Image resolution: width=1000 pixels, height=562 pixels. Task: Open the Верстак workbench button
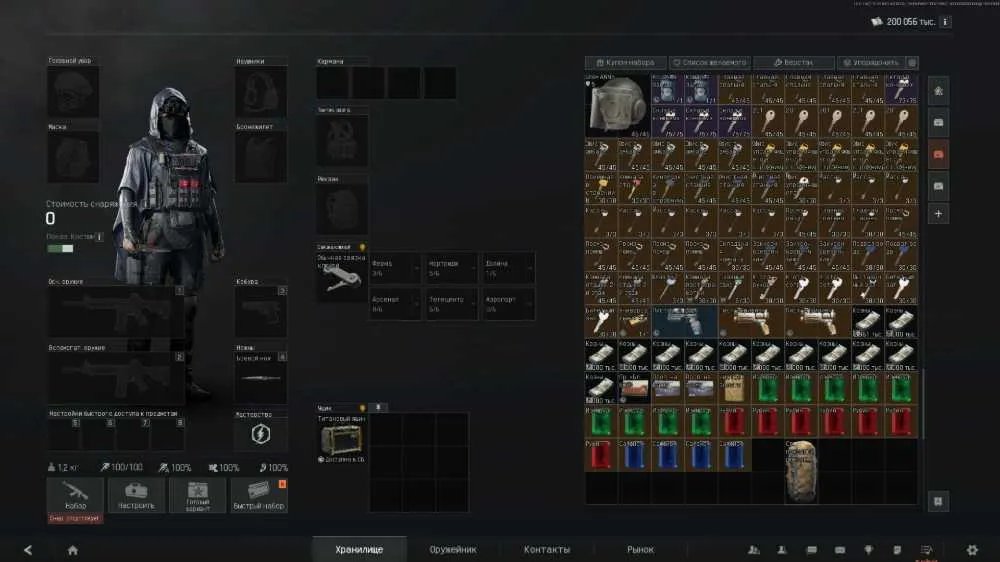point(793,63)
